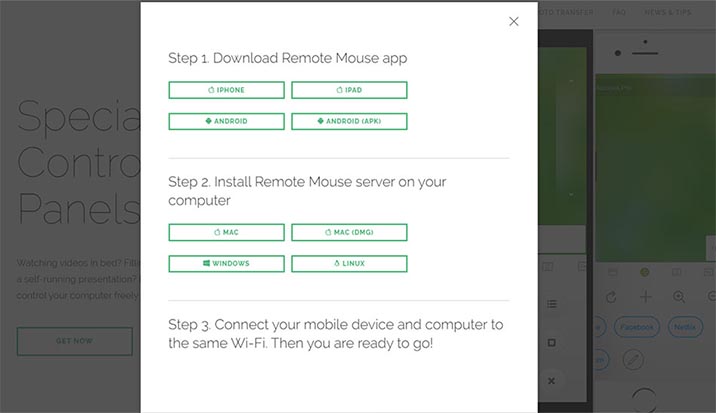Select the Windows server download

(226, 264)
